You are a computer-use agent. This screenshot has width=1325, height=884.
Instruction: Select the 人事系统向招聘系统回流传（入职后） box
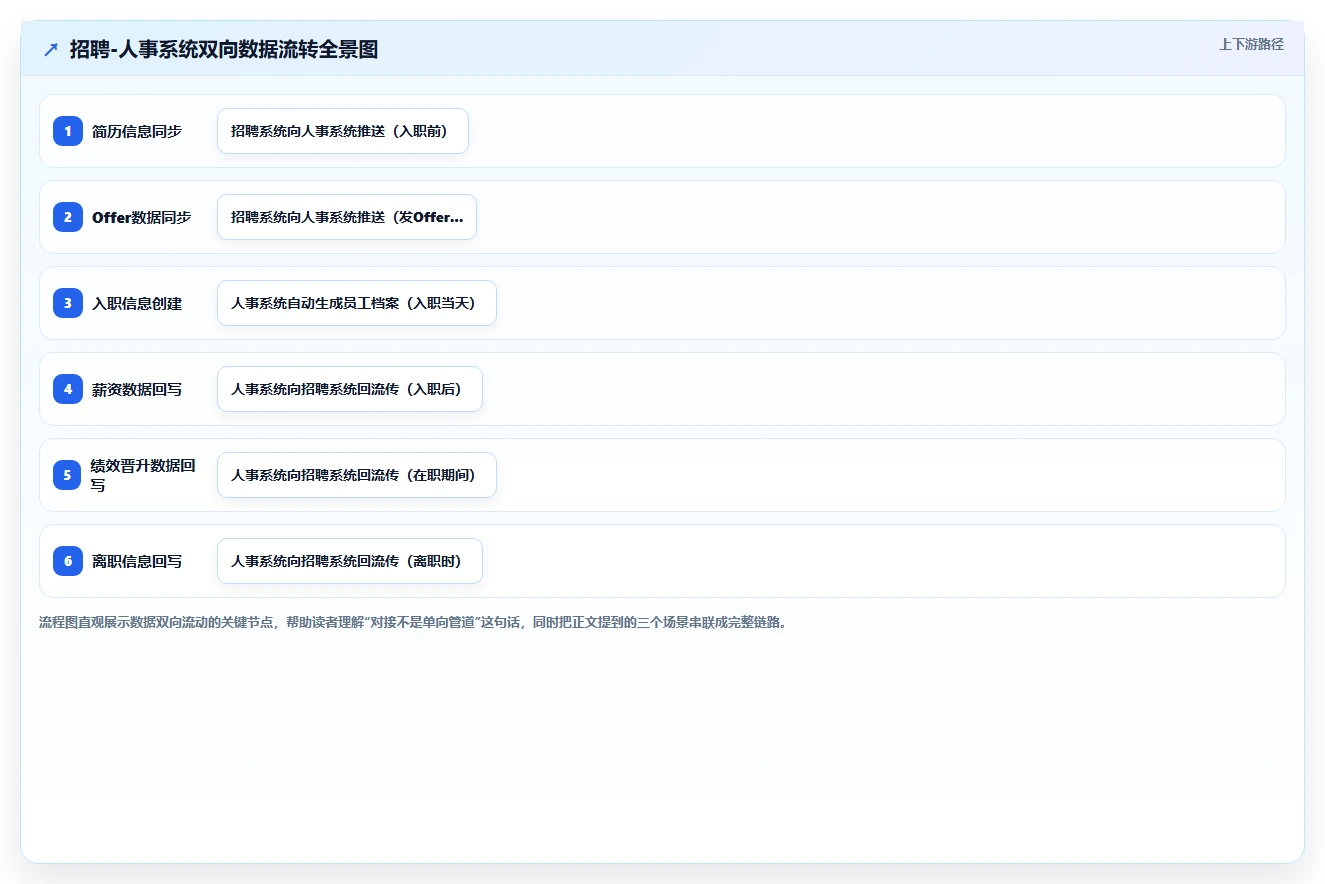350,389
